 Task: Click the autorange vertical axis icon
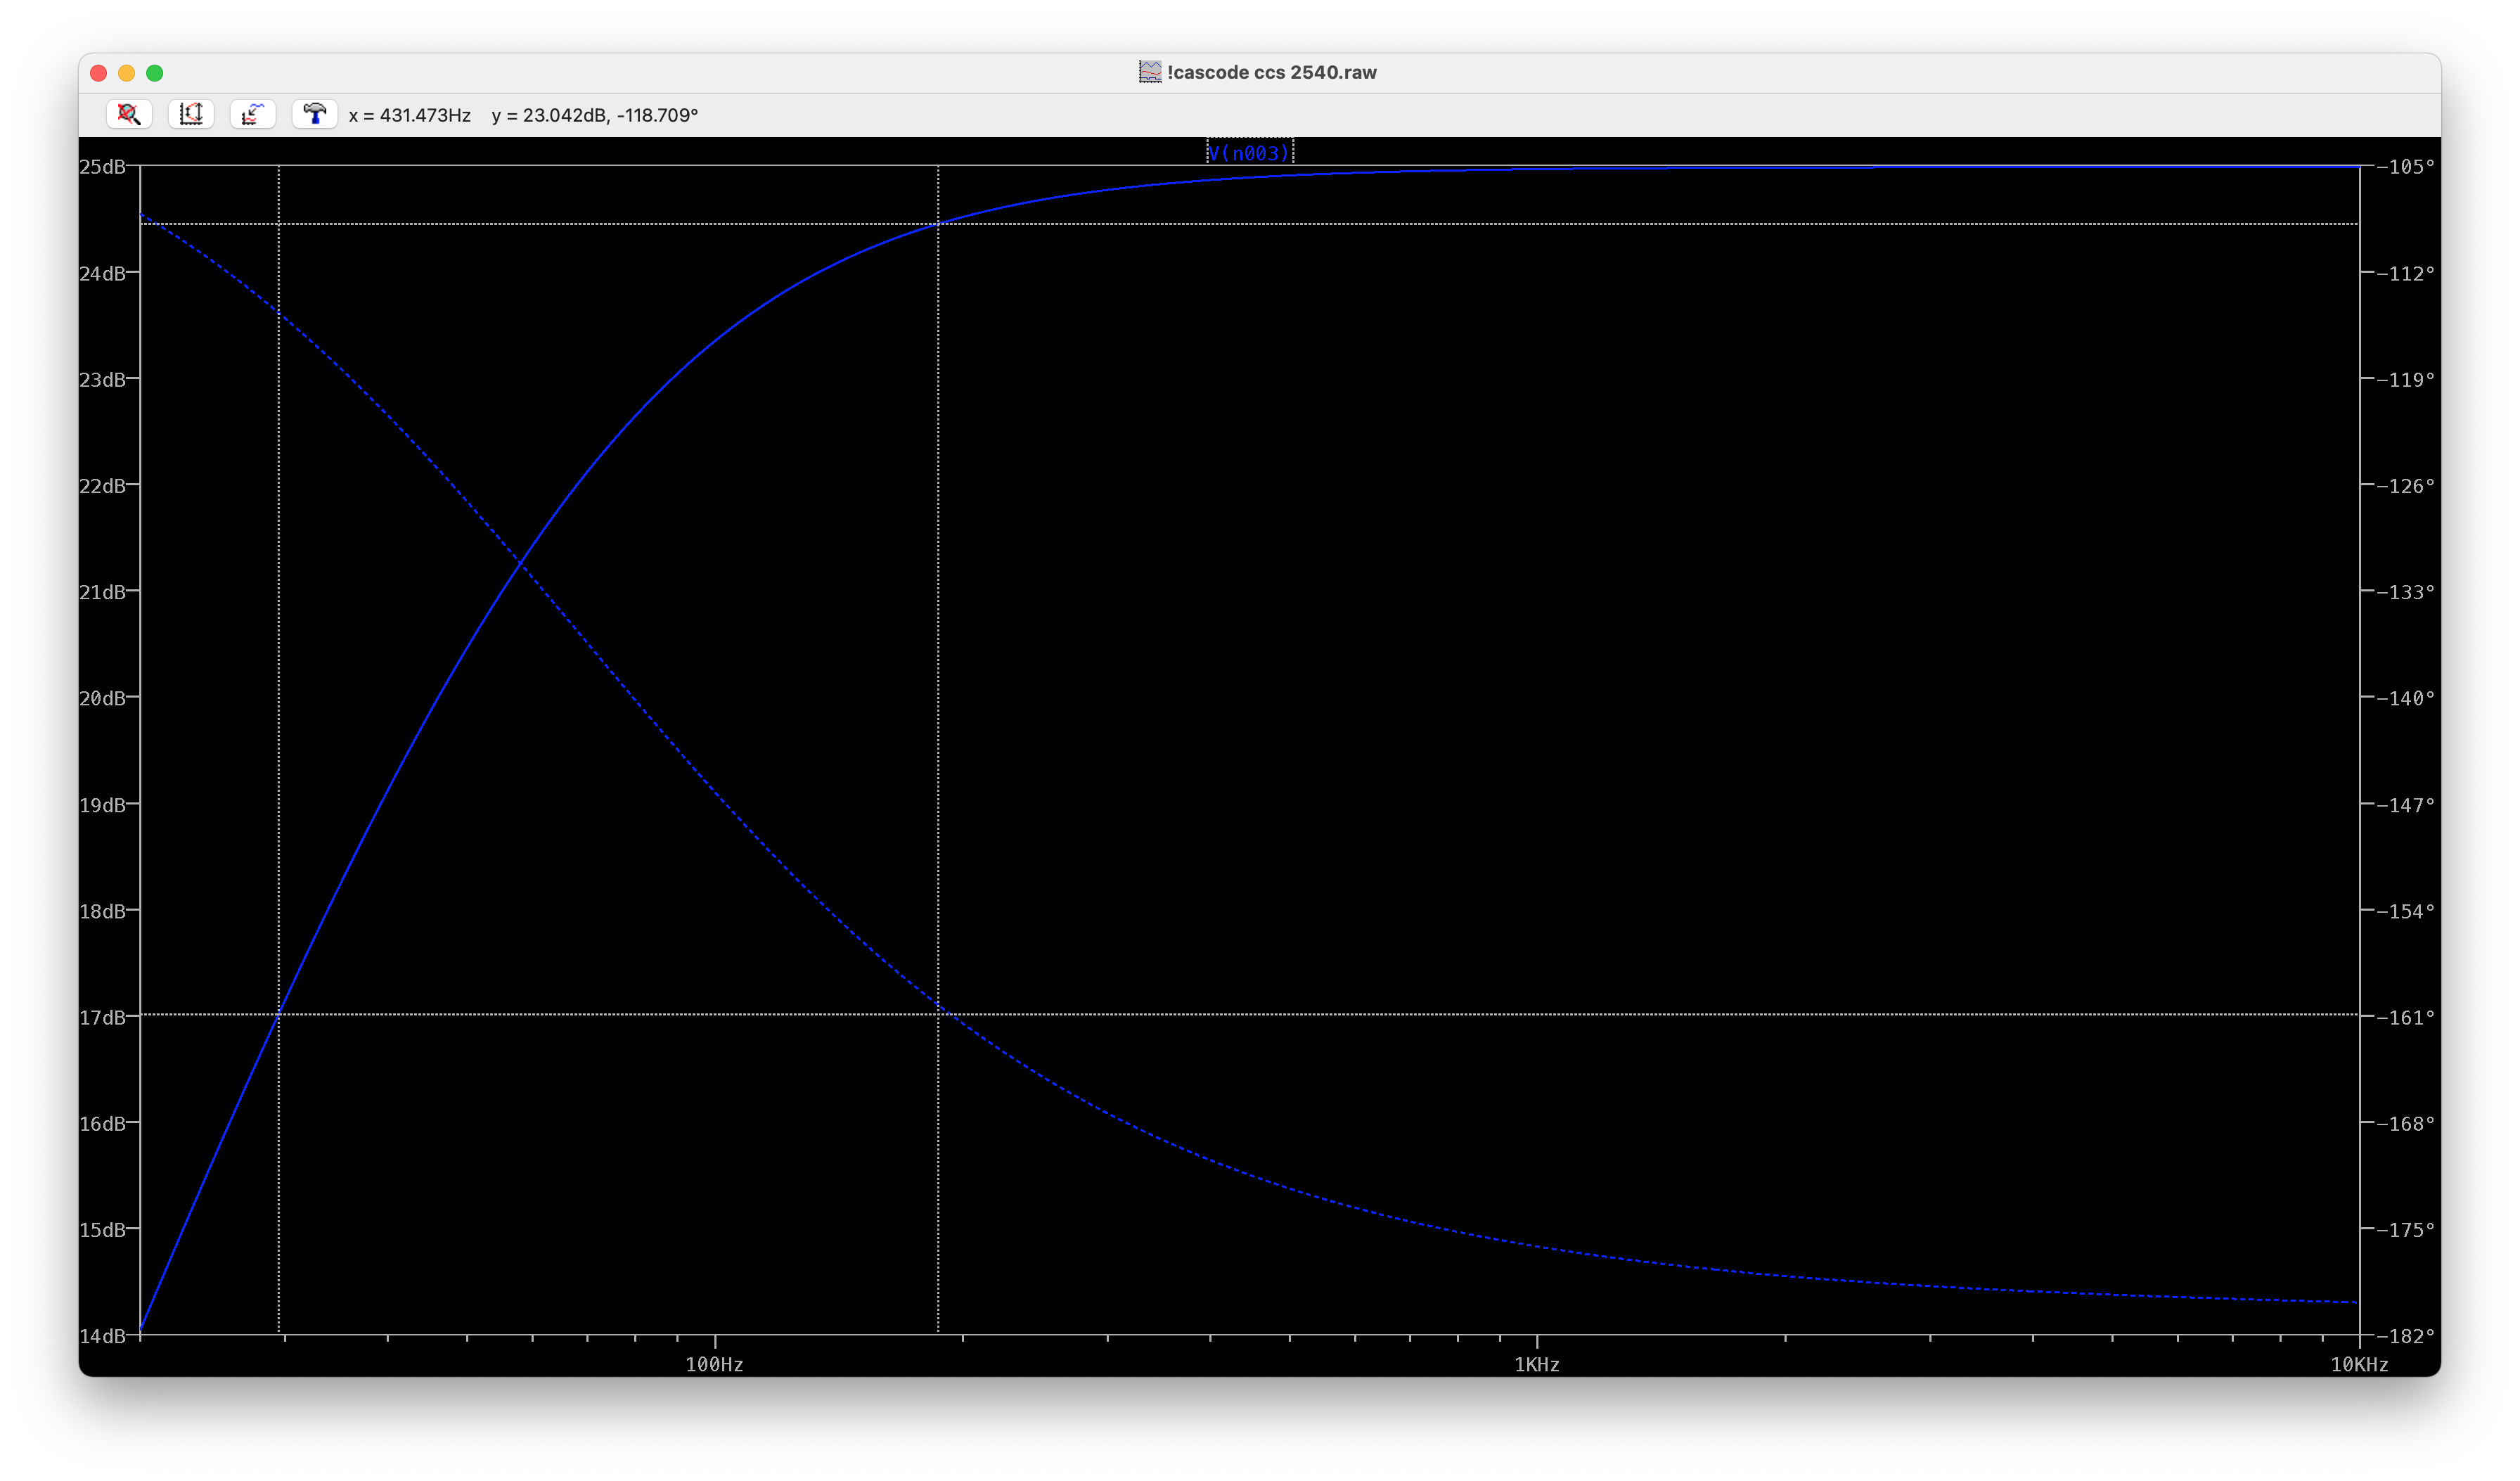[191, 114]
